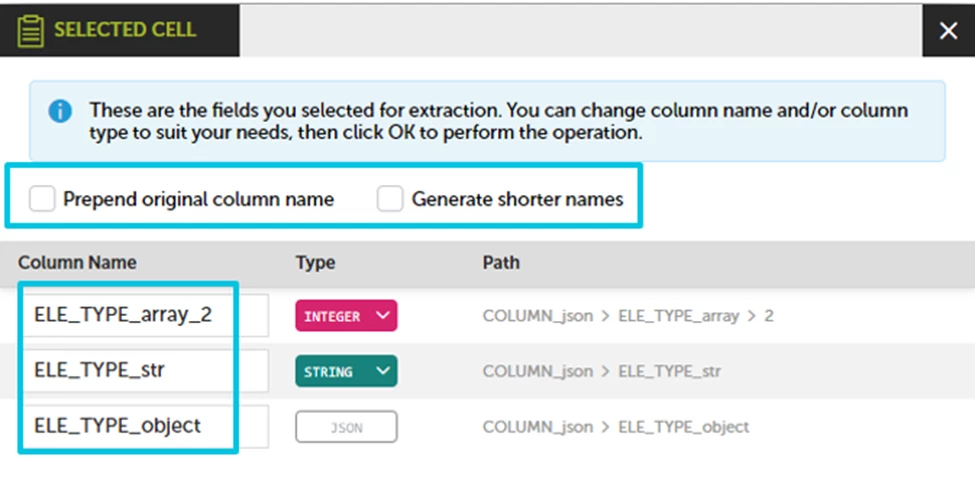Click ELE_TYPE_str in the Path column
Image resolution: width=975 pixels, height=482 pixels.
pos(670,372)
